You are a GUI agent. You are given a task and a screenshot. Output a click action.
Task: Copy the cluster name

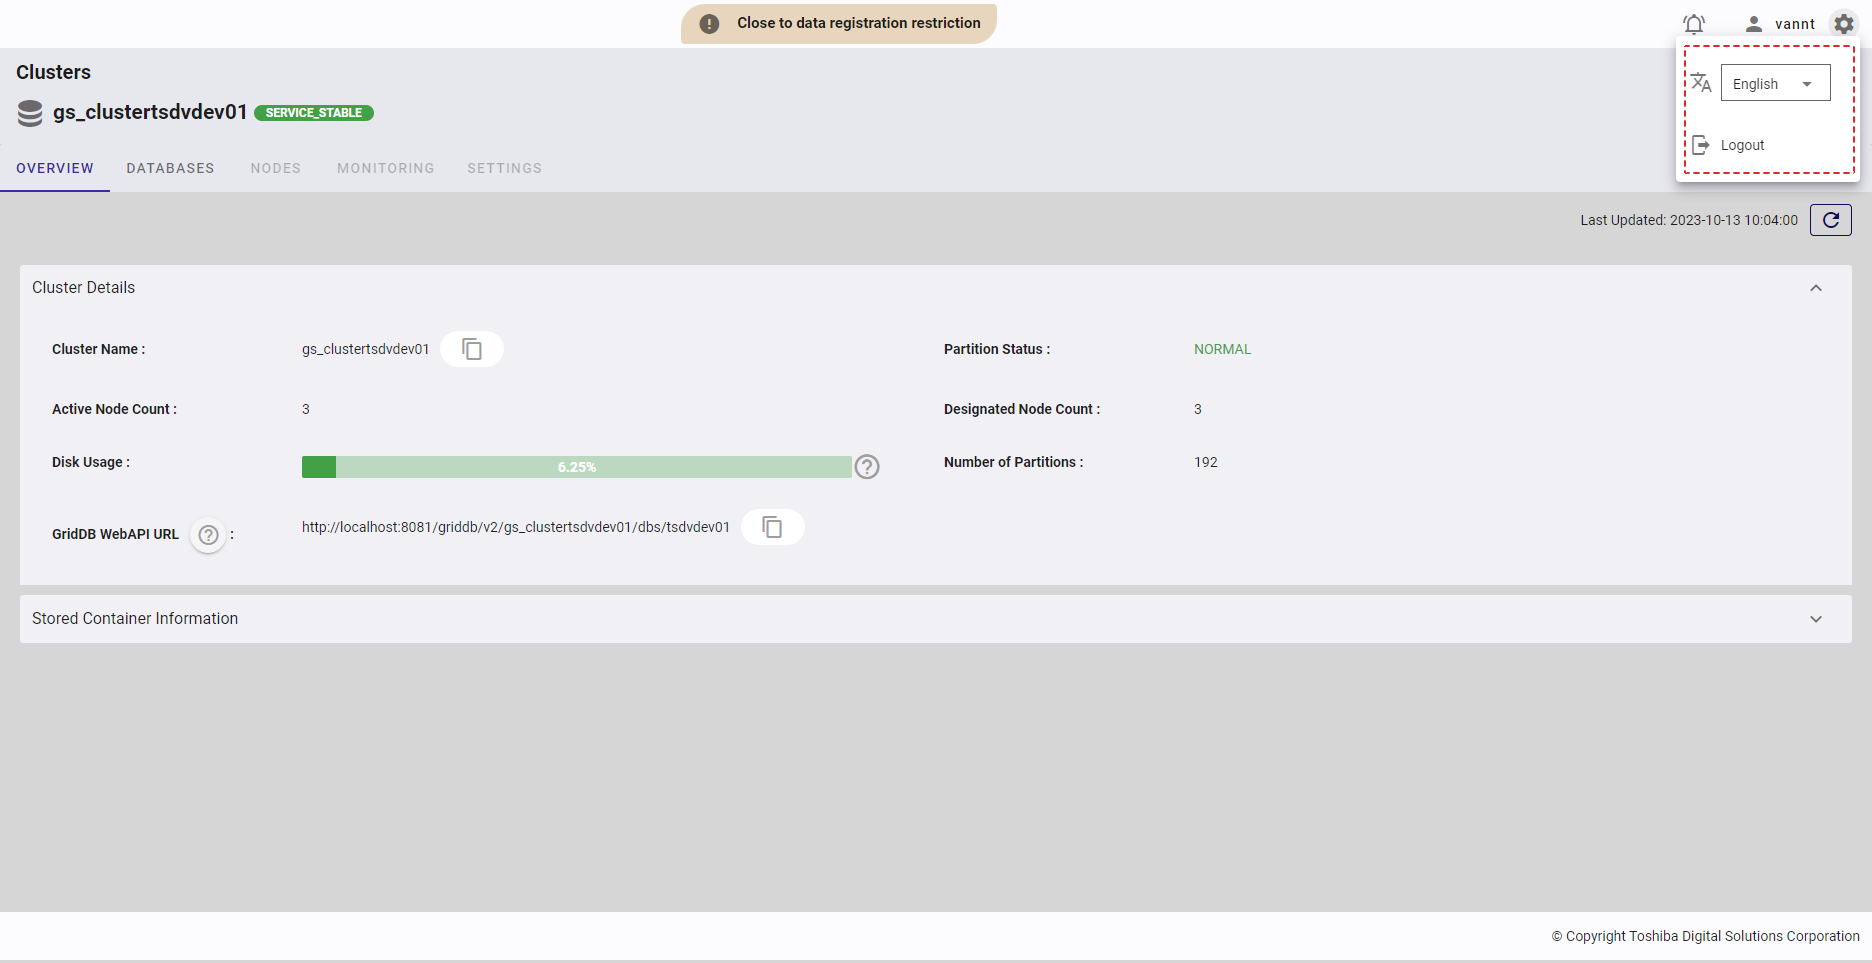tap(471, 348)
